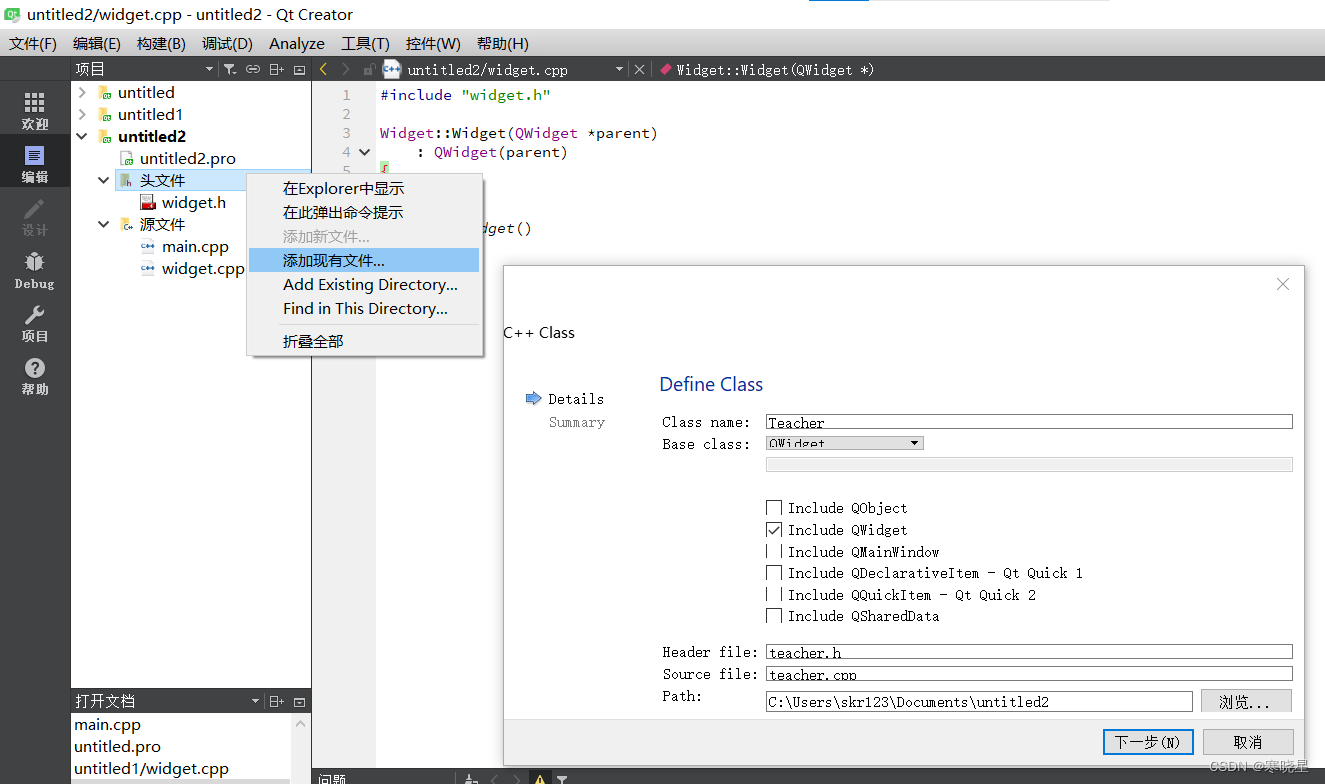This screenshot has height=784, width=1325.
Task: Click the 下一步(N) next button
Action: (x=1148, y=742)
